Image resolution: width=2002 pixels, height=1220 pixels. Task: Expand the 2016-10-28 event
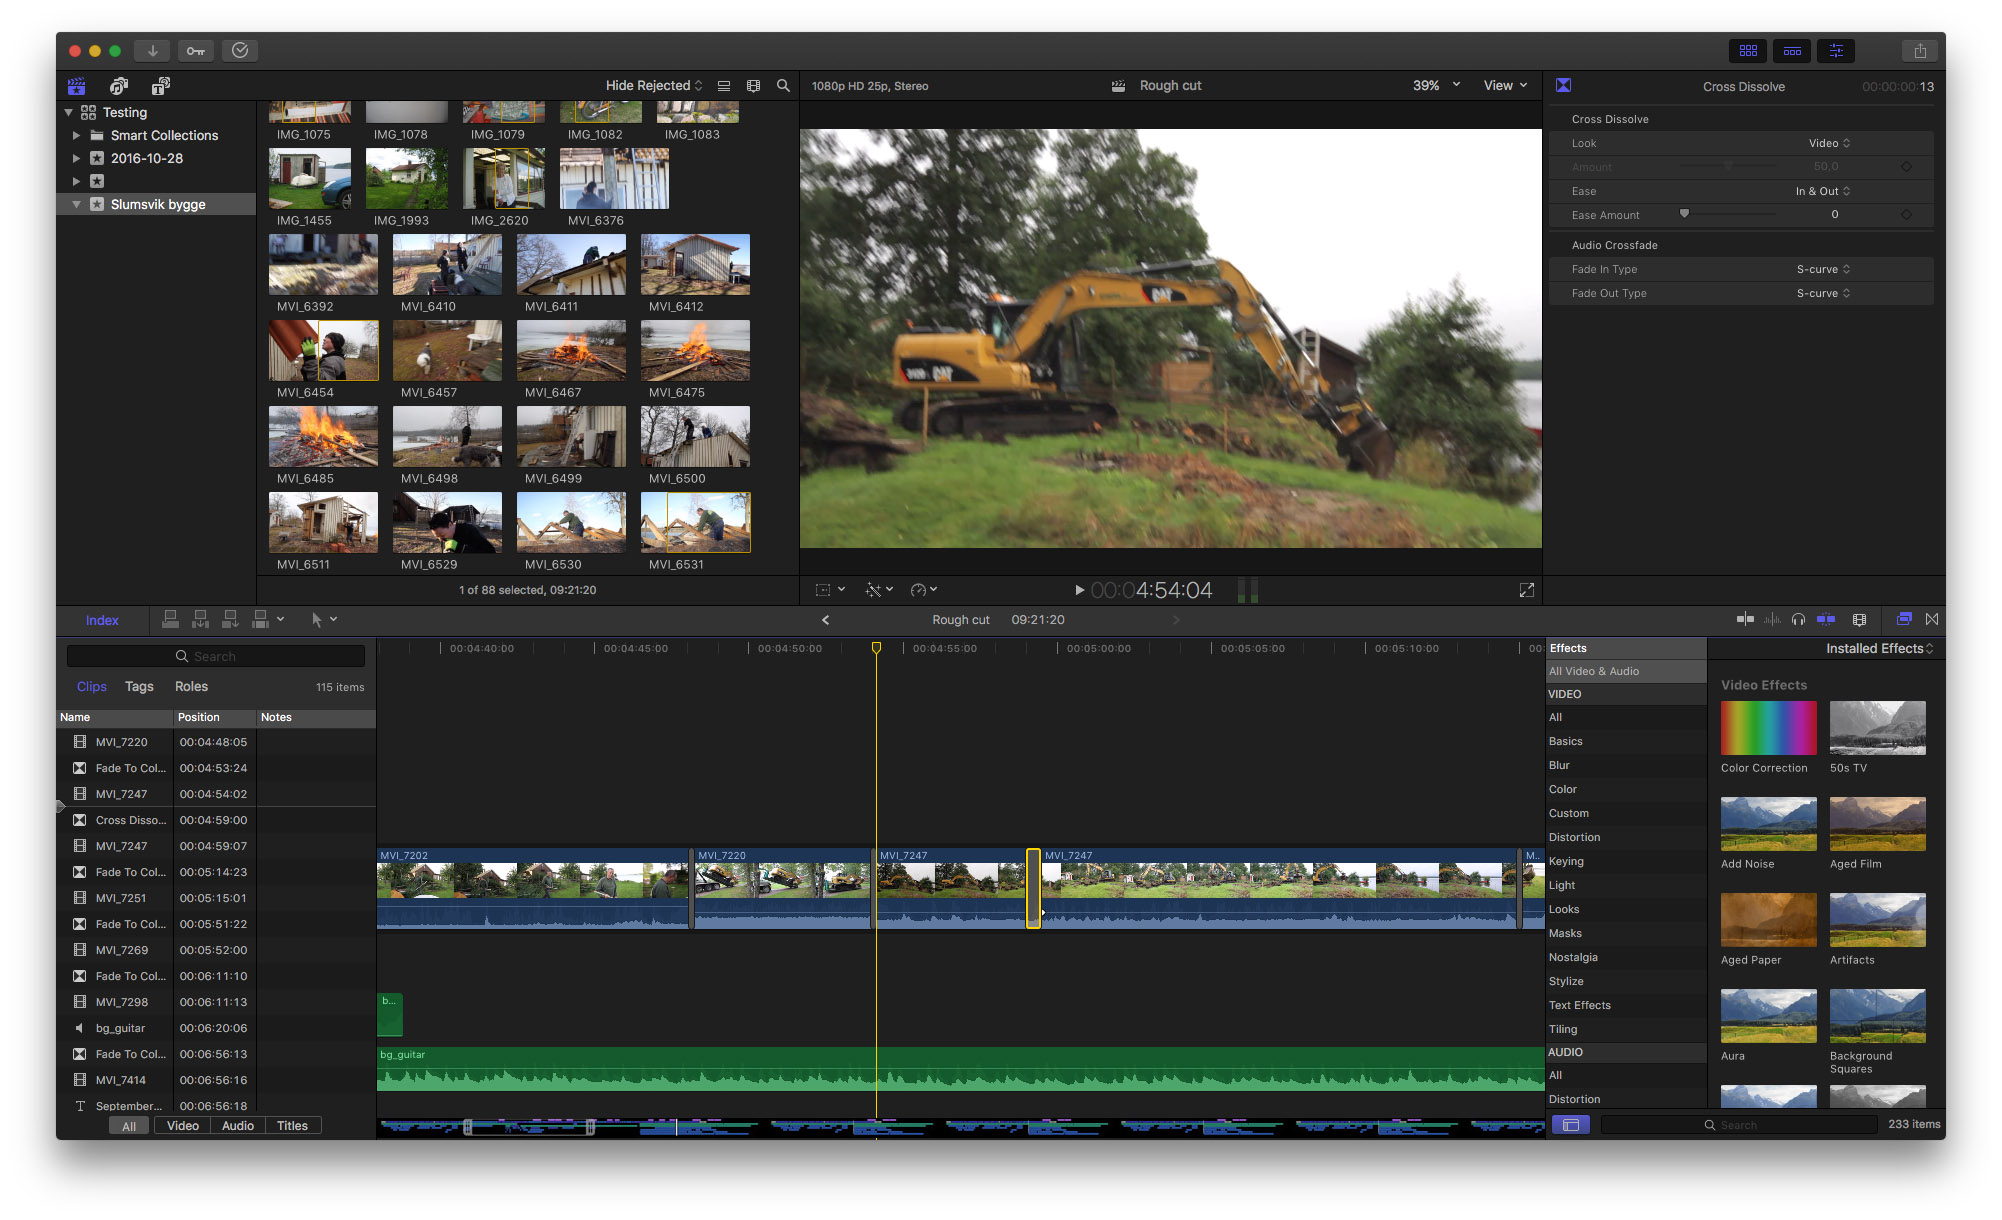click(x=76, y=158)
